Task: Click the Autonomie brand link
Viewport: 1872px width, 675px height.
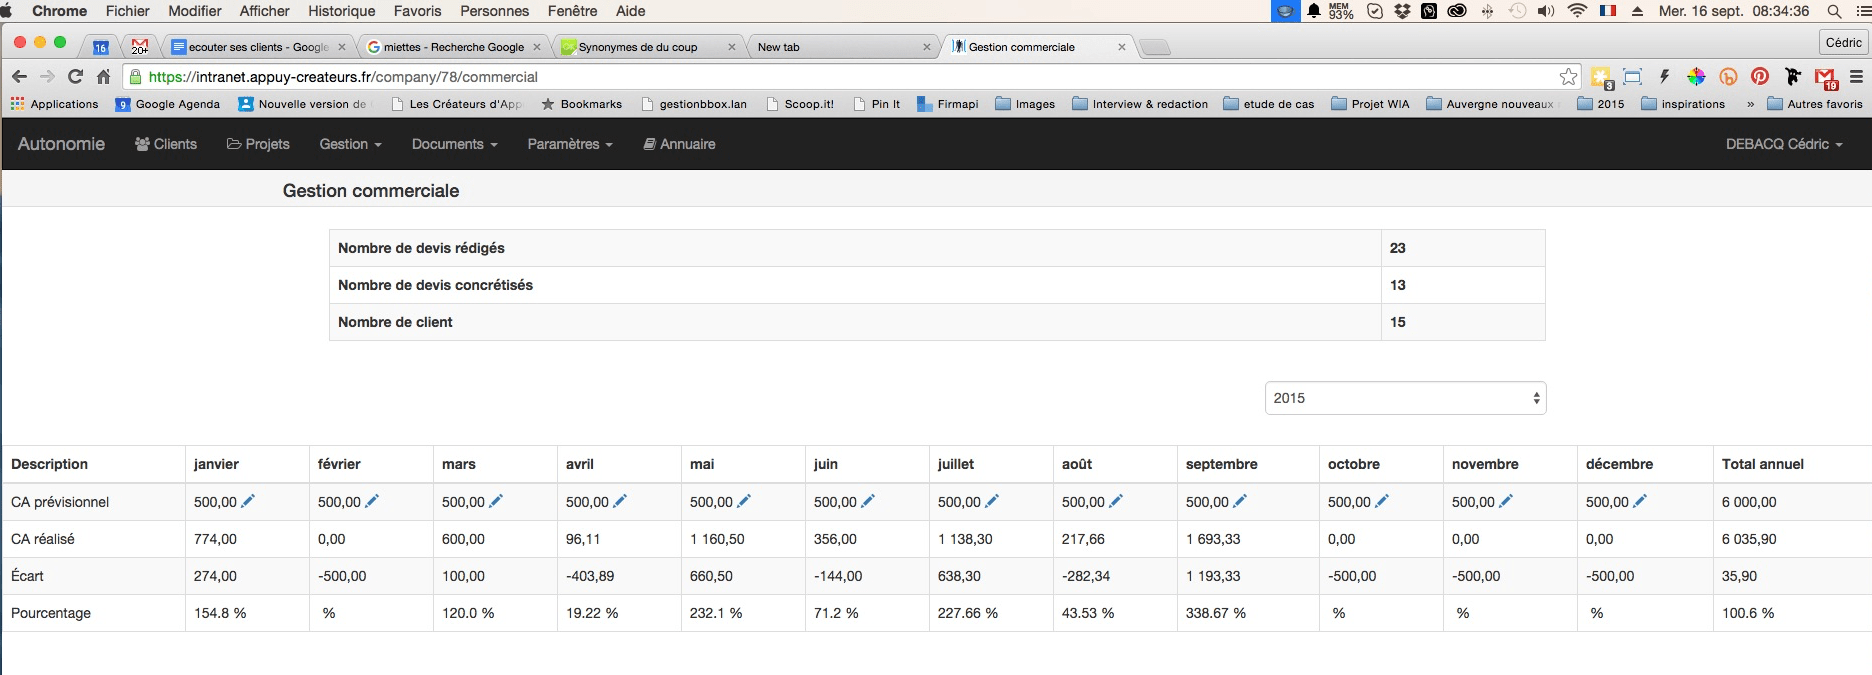Action: point(61,144)
